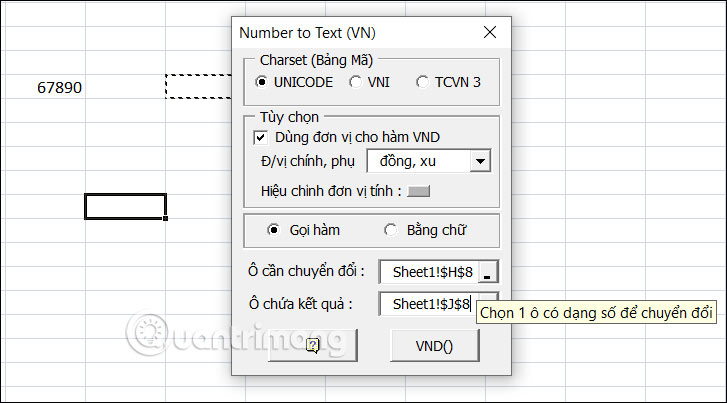Close the Number to Text (VN) dialog
This screenshot has width=727, height=403.
[x=488, y=32]
